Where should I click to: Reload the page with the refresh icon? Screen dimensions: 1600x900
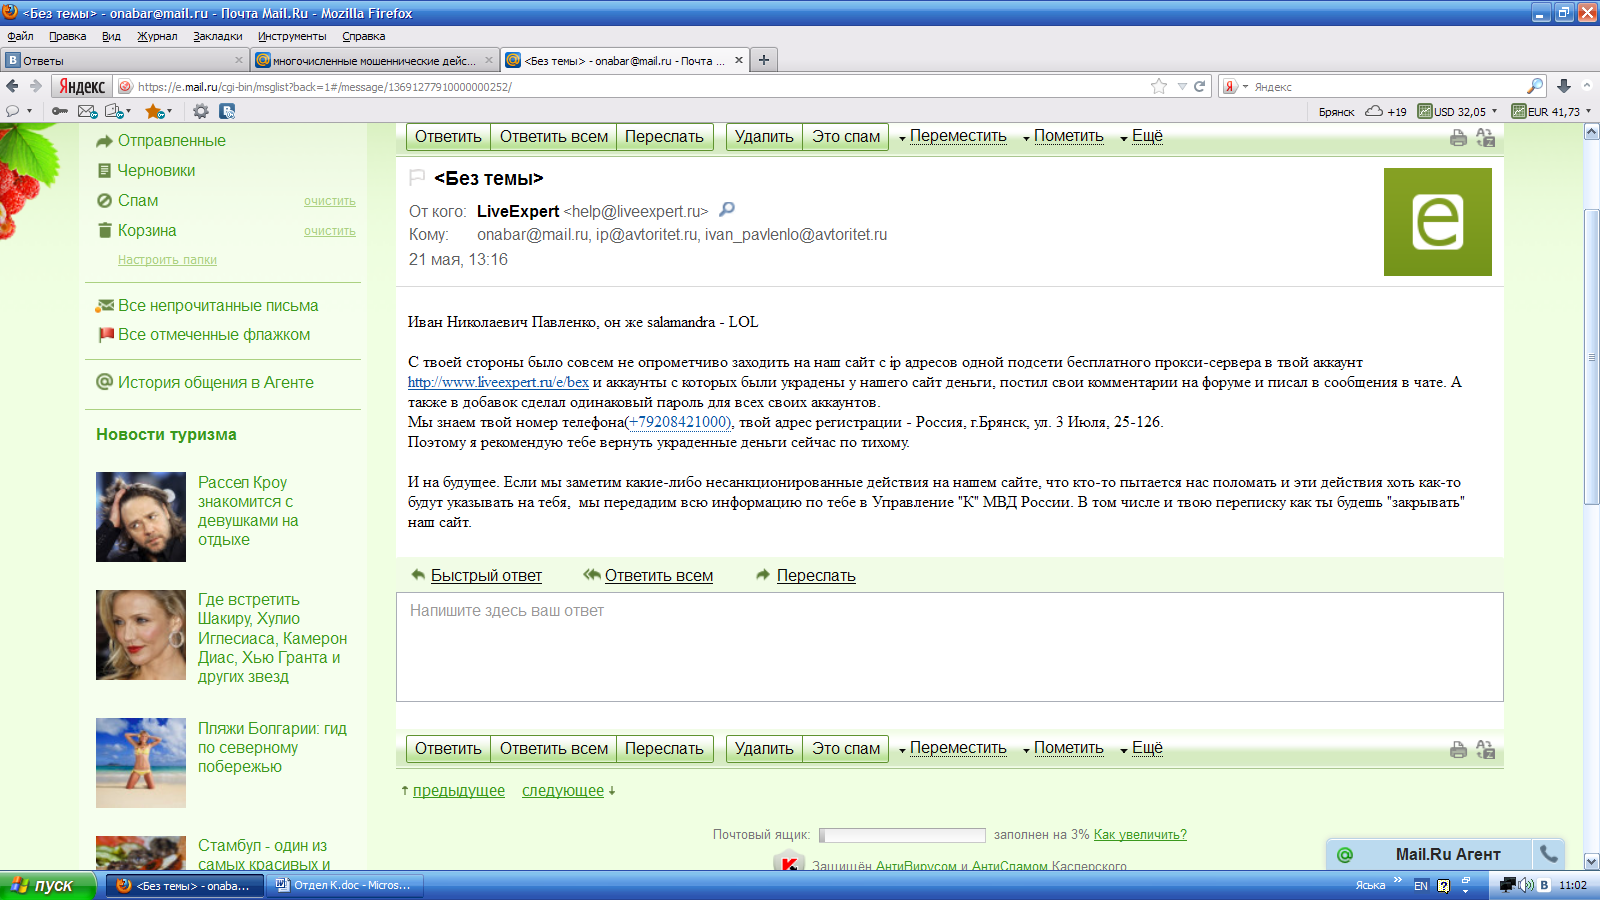1199,86
